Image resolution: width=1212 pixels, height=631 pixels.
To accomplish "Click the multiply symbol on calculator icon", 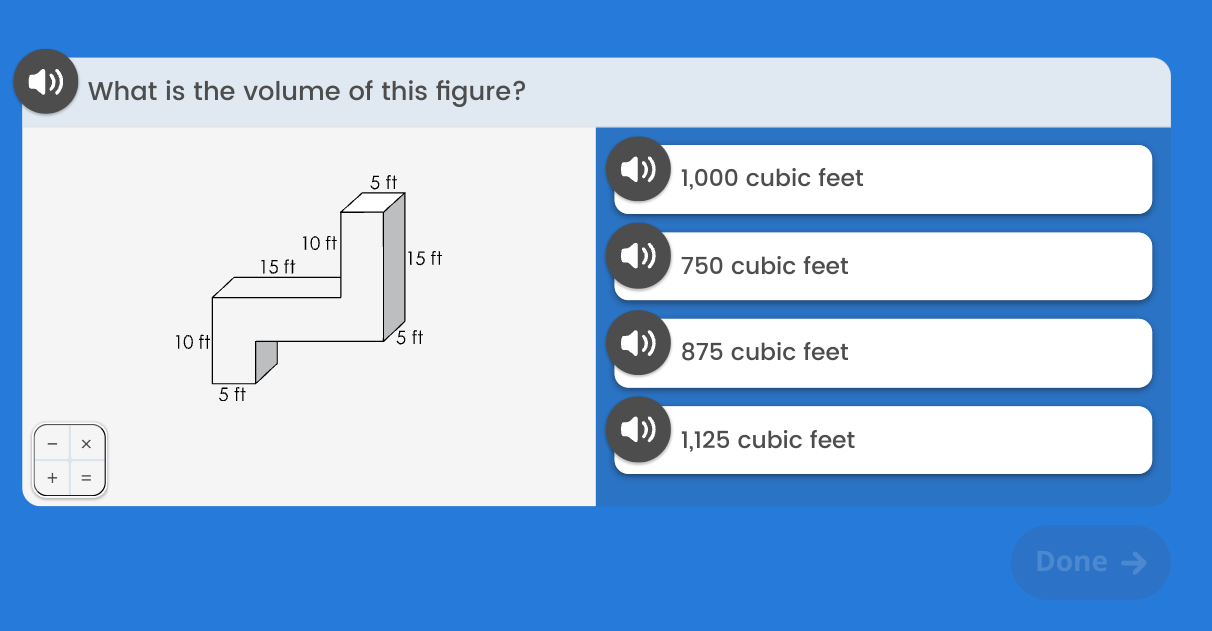I will tap(86, 443).
